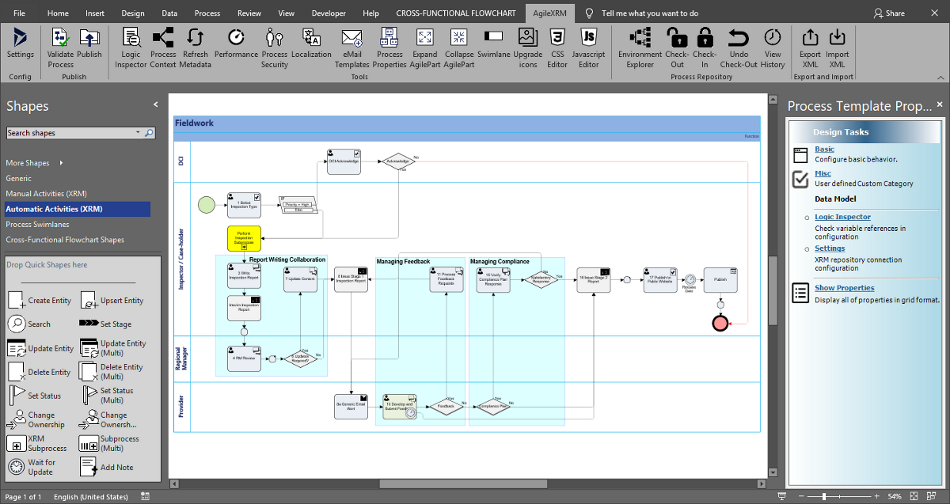
Task: Click the yellow subprocess shape in diagram
Action: [244, 238]
